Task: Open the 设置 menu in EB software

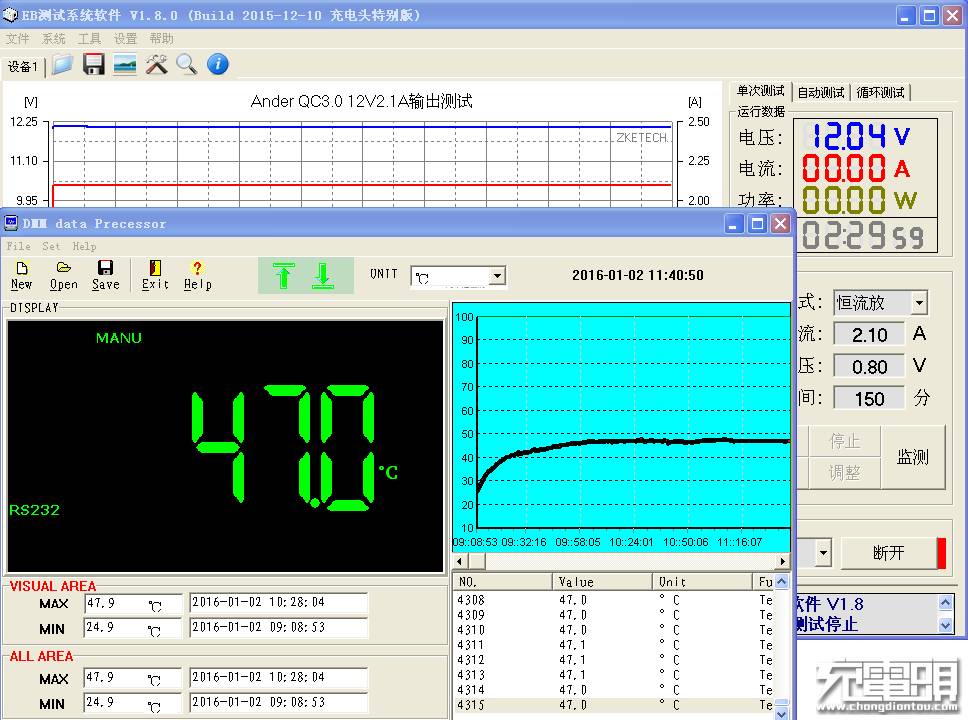Action: (x=125, y=39)
